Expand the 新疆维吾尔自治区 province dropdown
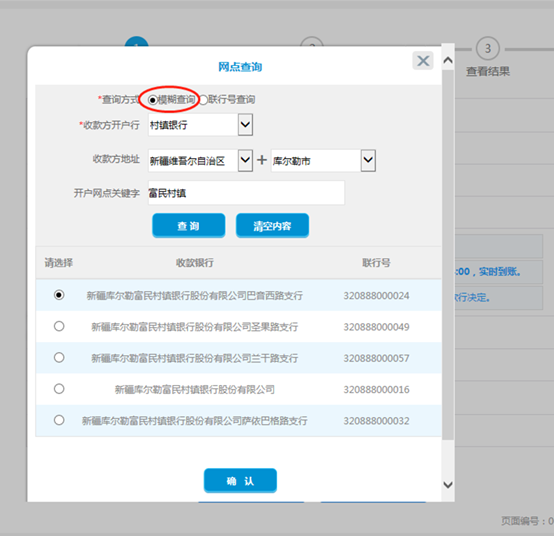Screen dimensions: 554x536 click(x=245, y=160)
